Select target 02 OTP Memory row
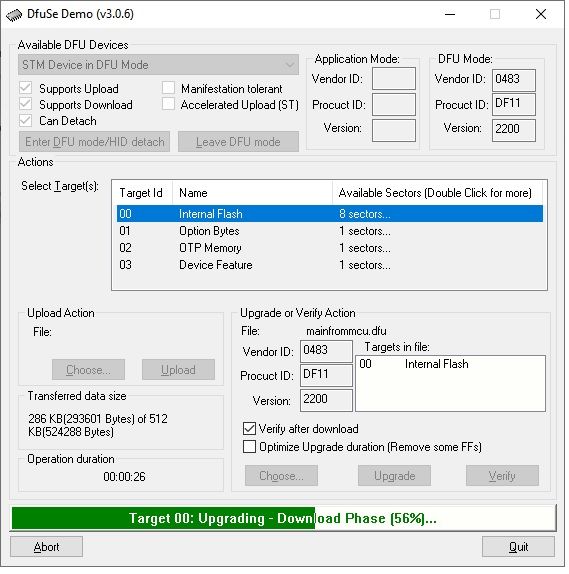 tap(330, 248)
